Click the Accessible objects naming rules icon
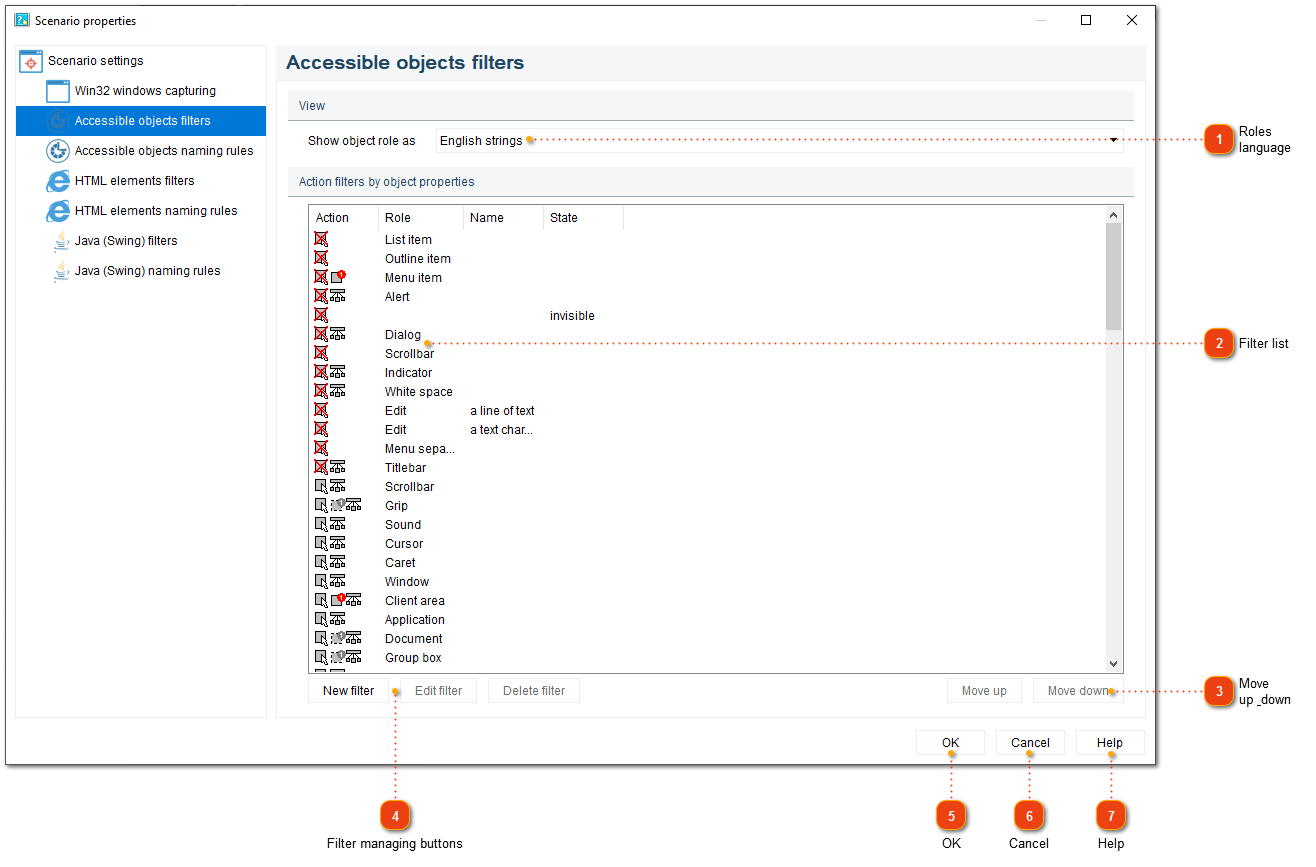Image resolution: width=1316 pixels, height=867 pixels. point(58,151)
